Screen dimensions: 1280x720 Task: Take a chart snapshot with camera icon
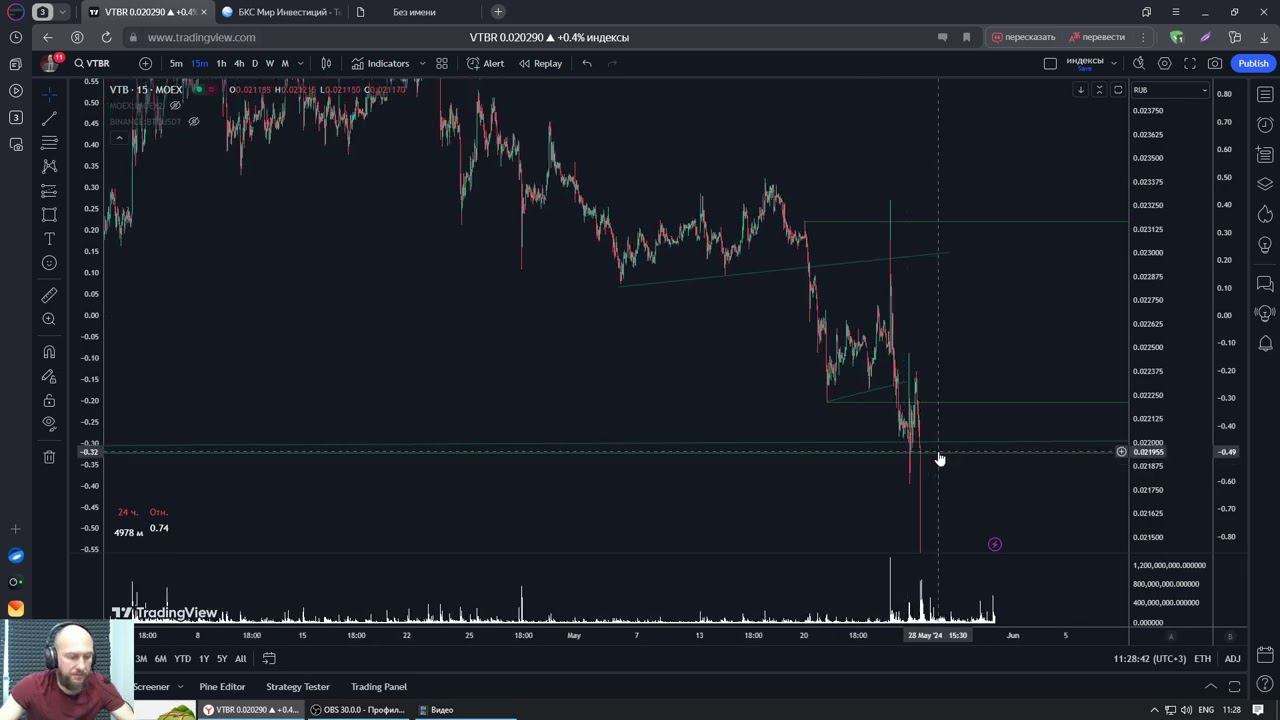(x=1215, y=63)
